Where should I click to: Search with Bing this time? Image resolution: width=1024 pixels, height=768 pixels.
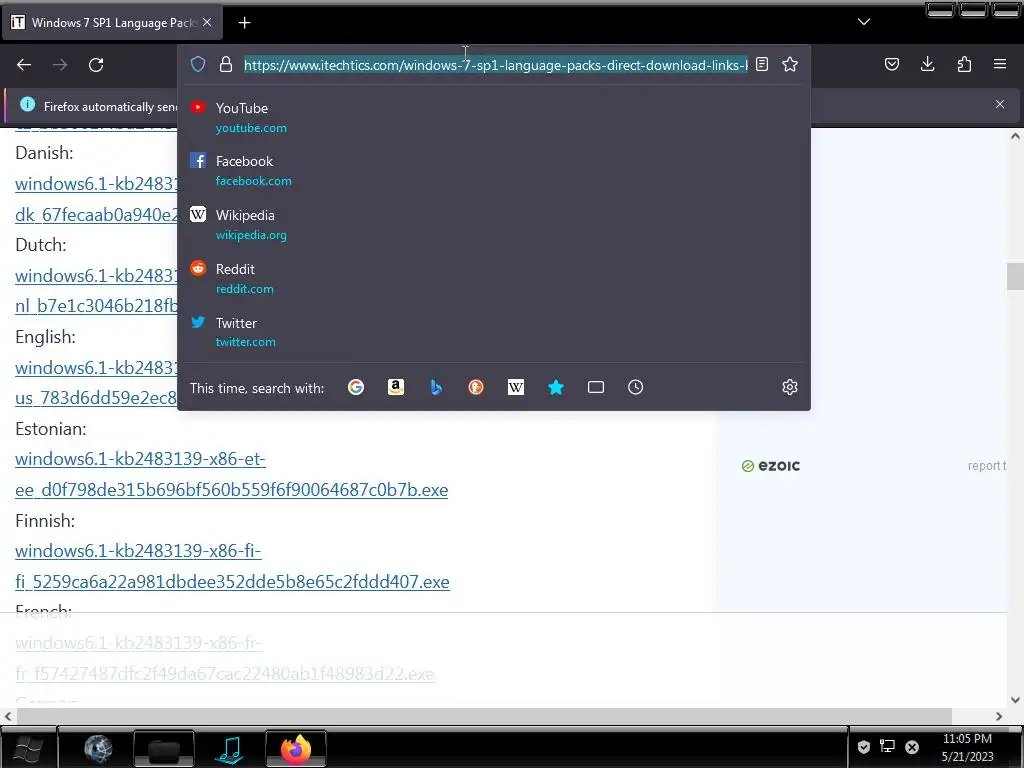(x=436, y=387)
